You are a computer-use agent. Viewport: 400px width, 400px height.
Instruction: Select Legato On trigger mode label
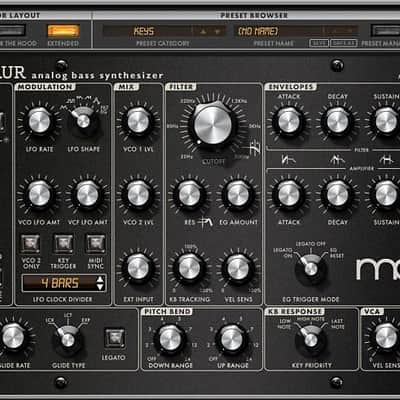point(283,253)
